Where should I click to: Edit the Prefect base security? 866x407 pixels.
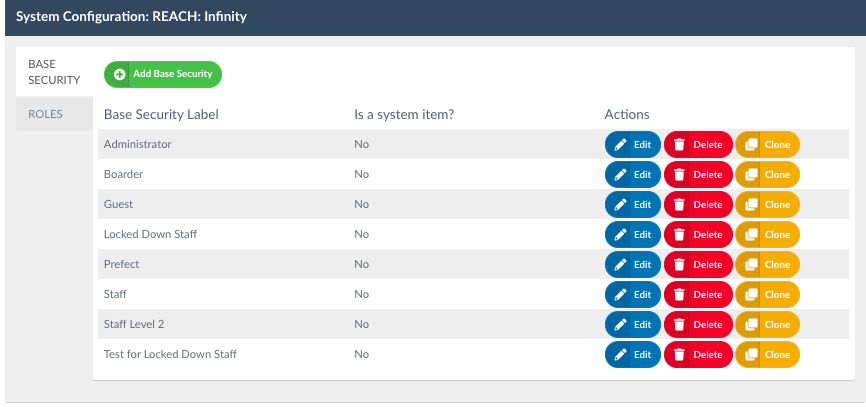[x=632, y=265]
